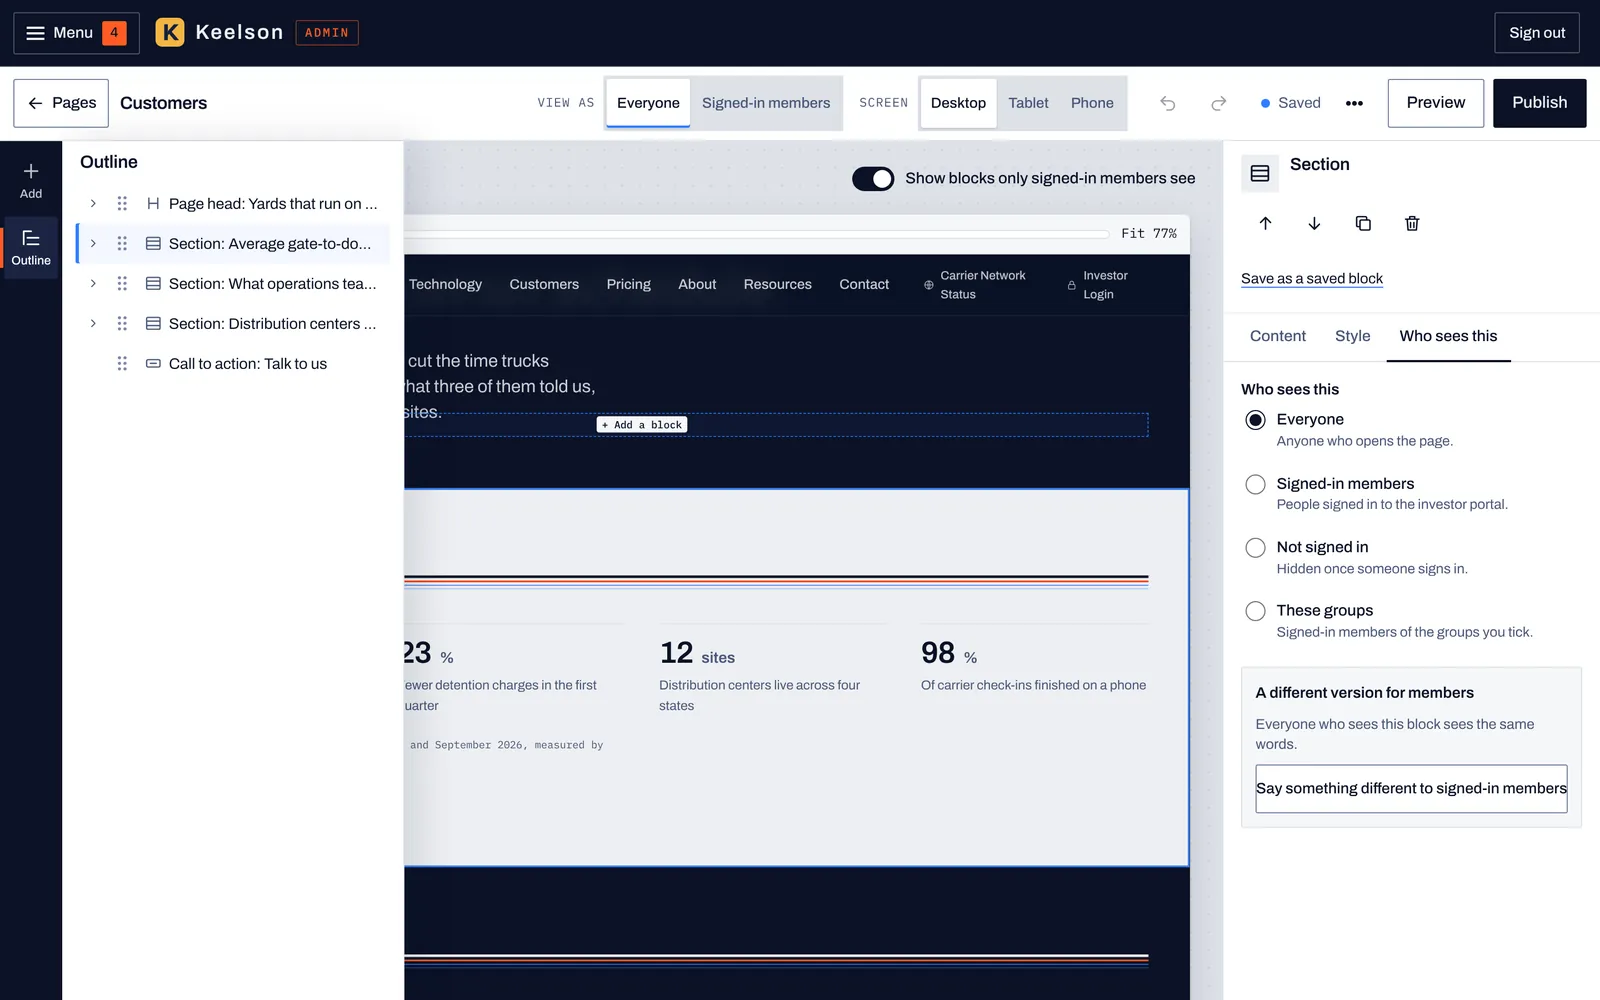Grab drag handle of Page head row

122,203
